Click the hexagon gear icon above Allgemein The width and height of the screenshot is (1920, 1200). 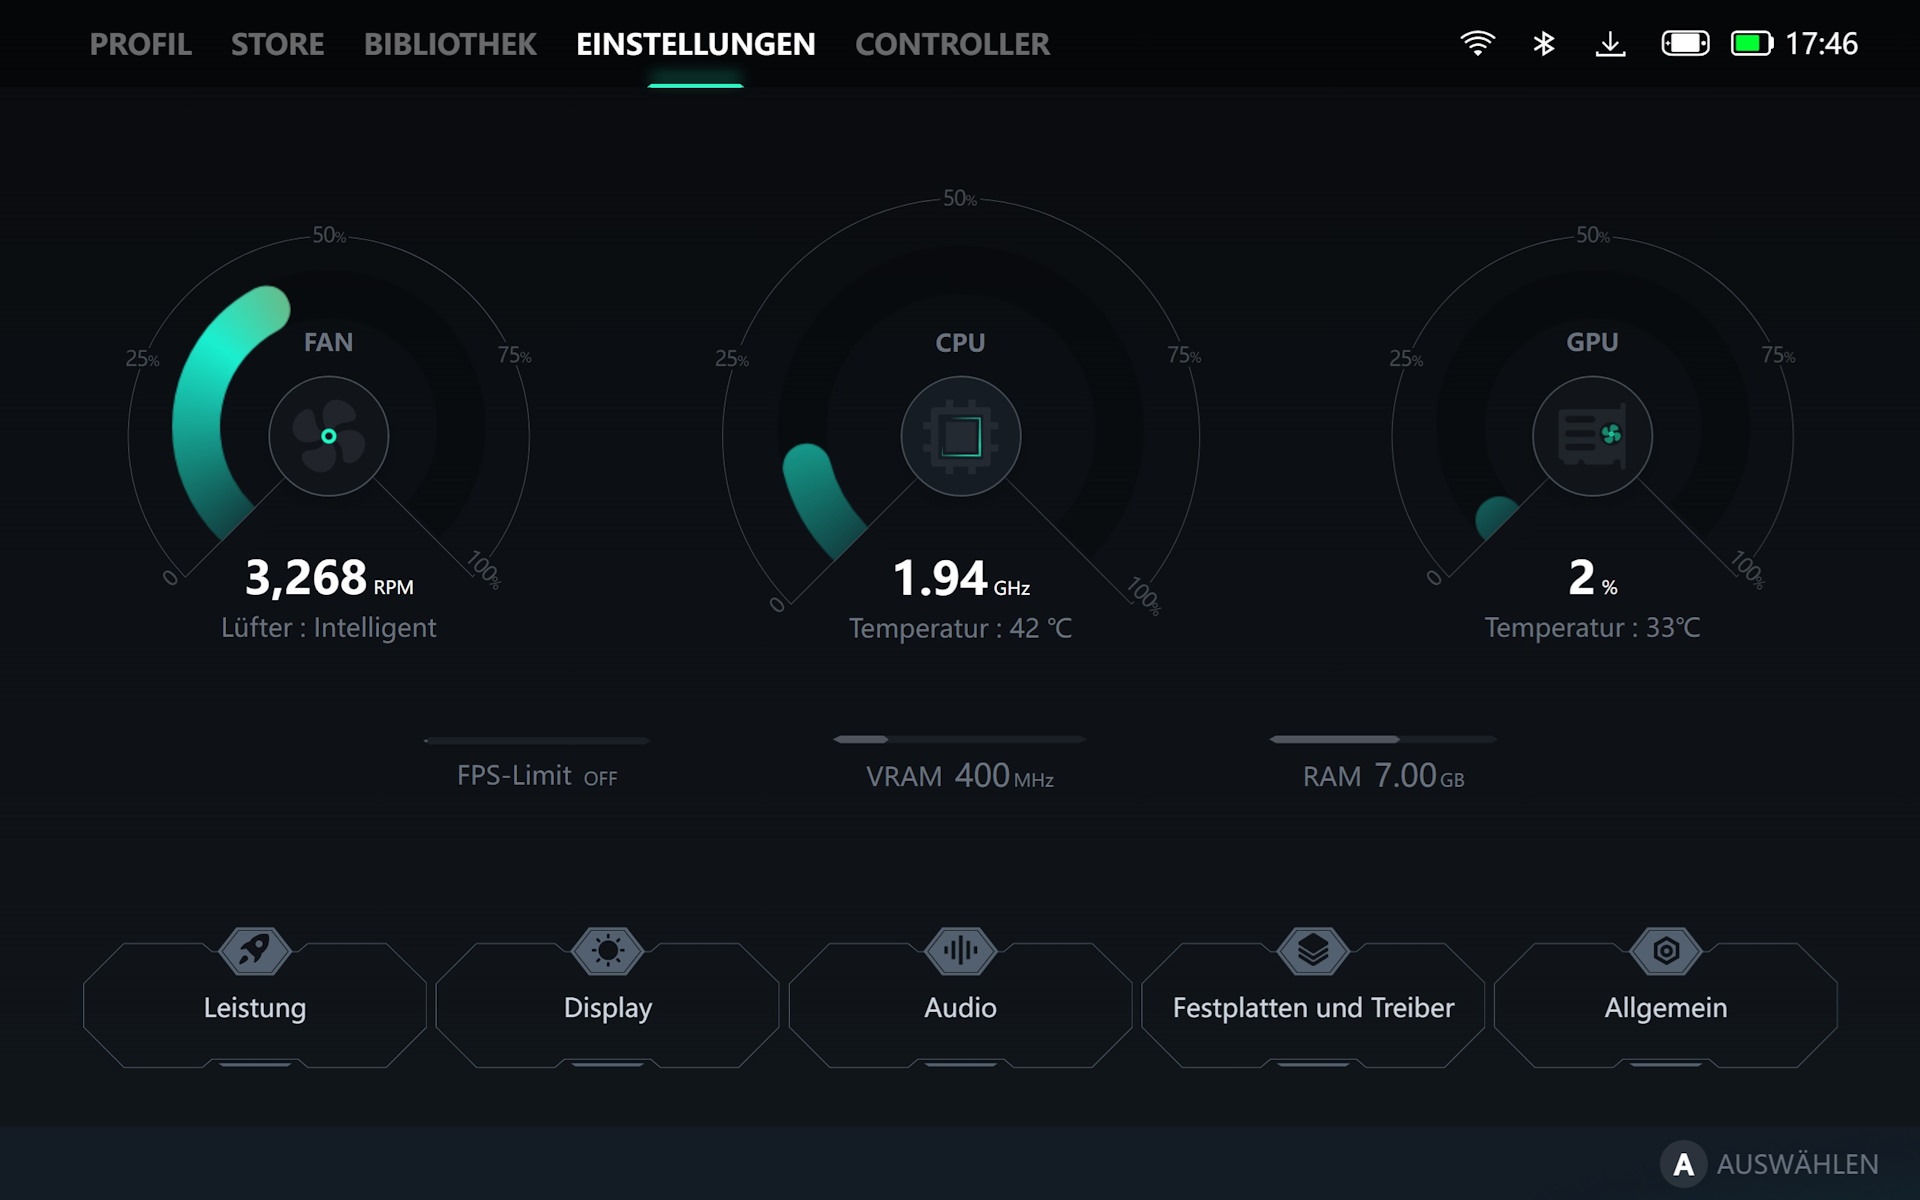[1666, 950]
